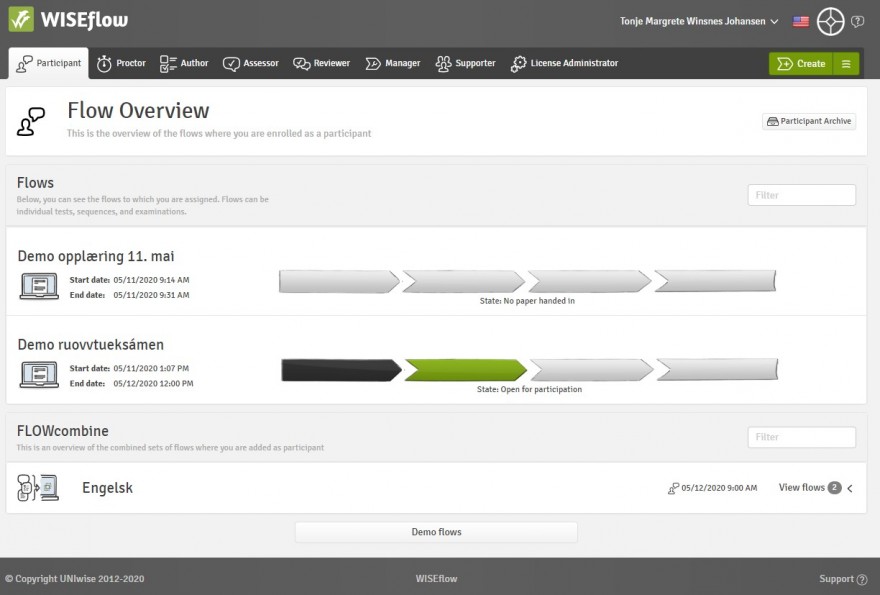
Task: Click the green Open for participation step
Action: pyautogui.click(x=464, y=370)
